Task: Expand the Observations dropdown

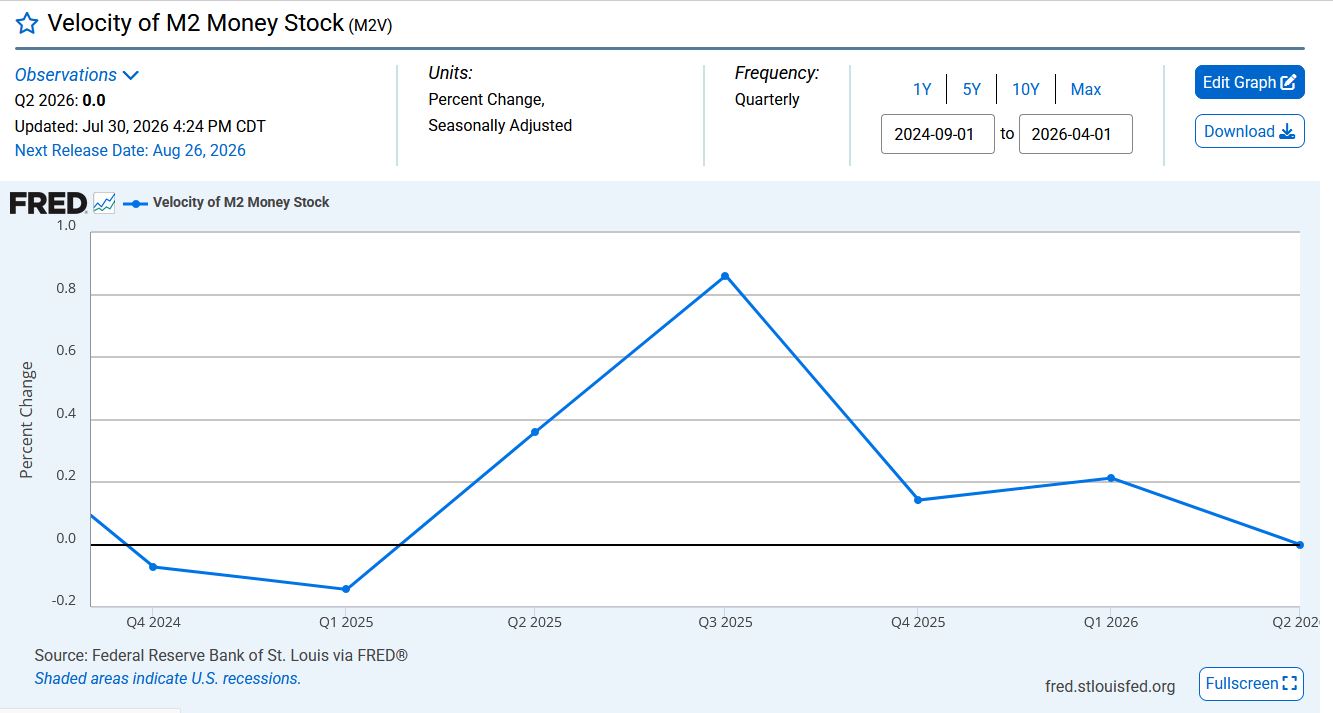Action: pyautogui.click(x=77, y=75)
